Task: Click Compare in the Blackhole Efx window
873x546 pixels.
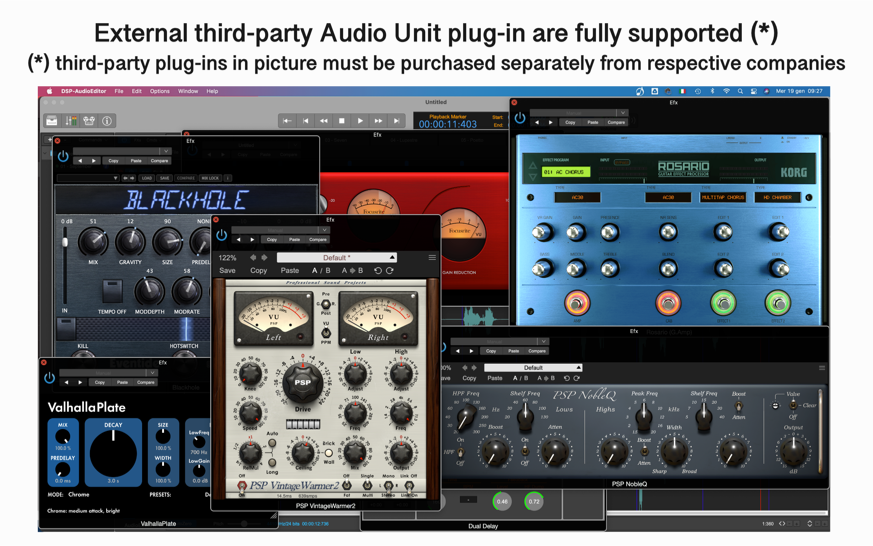Action: click(x=159, y=161)
